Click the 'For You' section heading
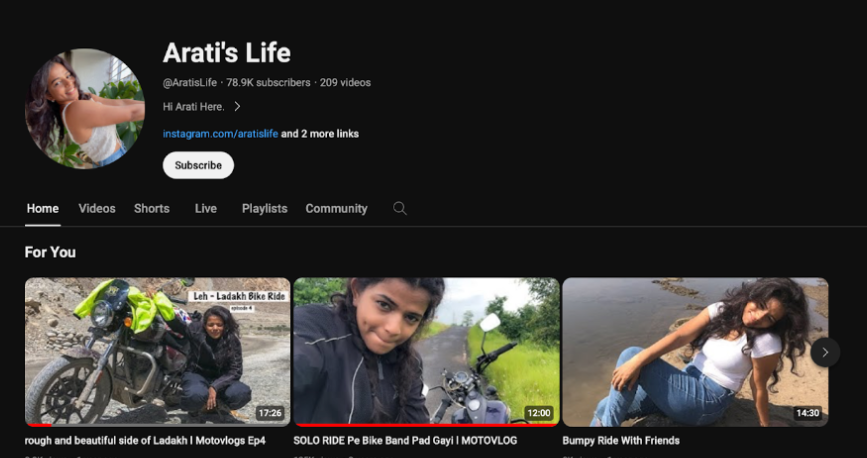The height and width of the screenshot is (458, 867). click(x=50, y=252)
